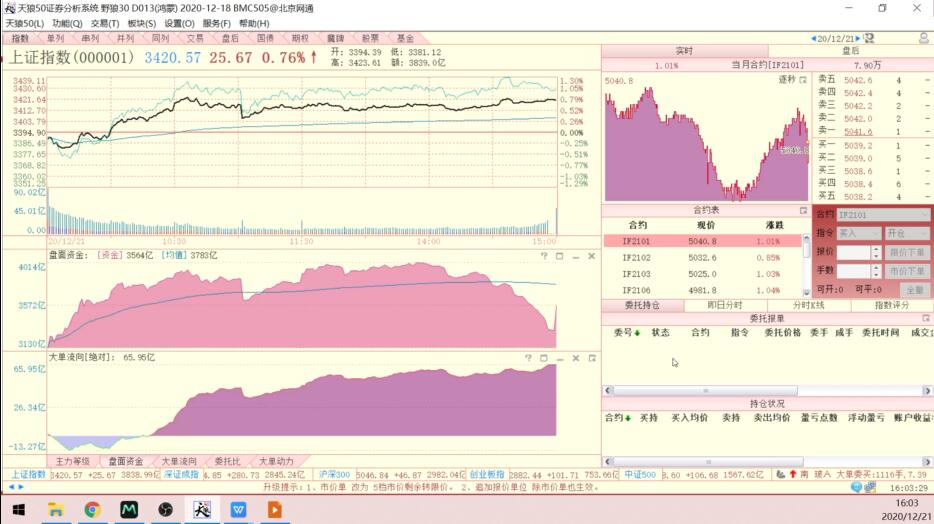Minimize the 盘面资金 panel
This screenshot has width=934, height=524.
click(575, 257)
